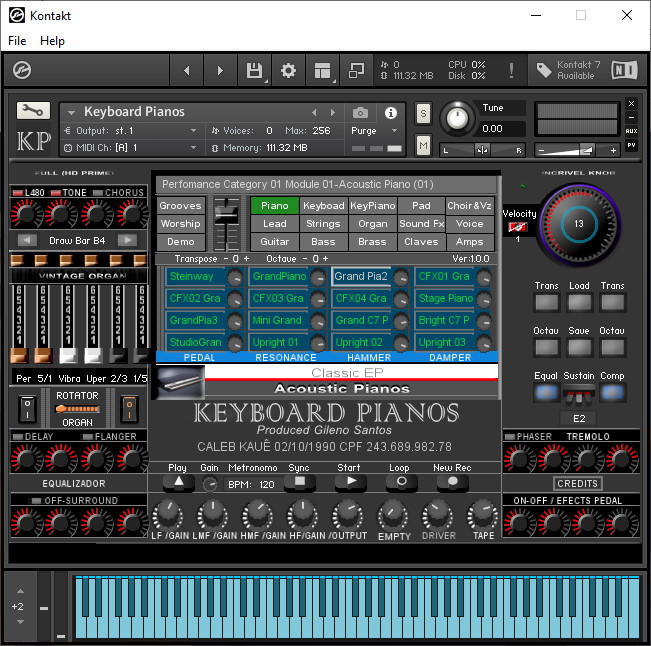The image size is (651, 646).
Task: Toggle the Loop button
Action: click(x=401, y=482)
